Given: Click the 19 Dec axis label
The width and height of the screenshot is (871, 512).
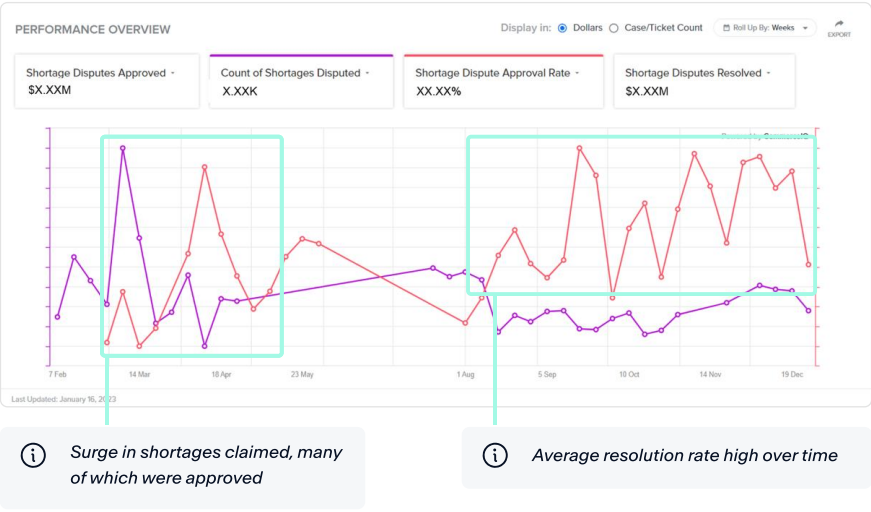Looking at the screenshot, I should point(792,374).
